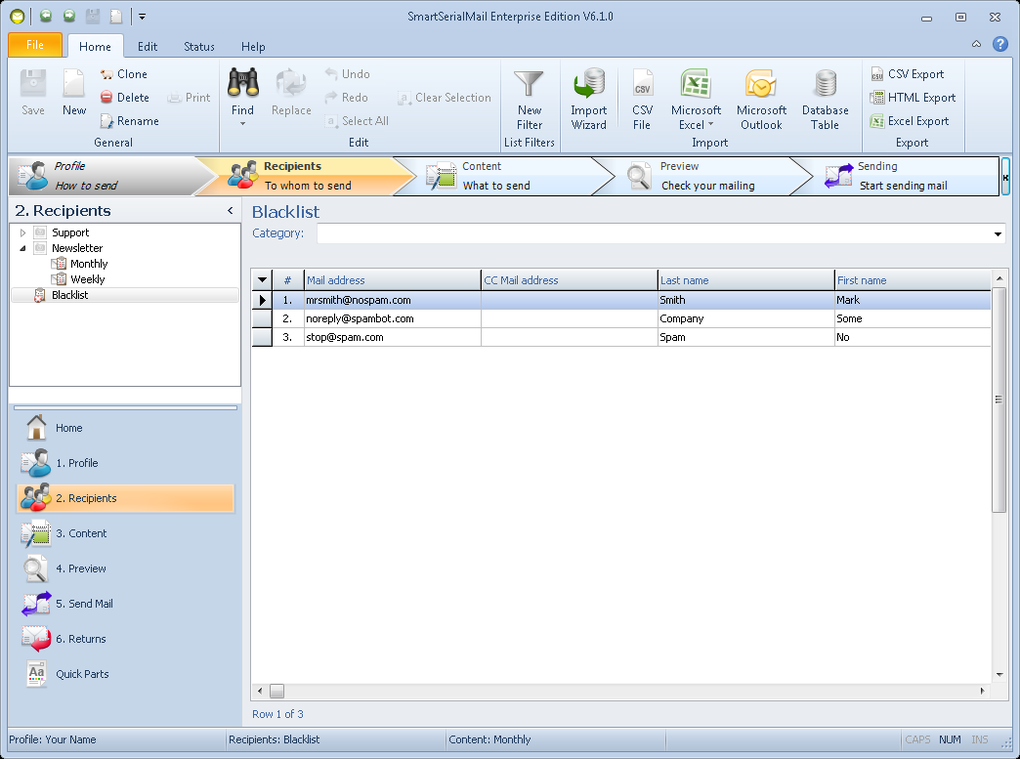This screenshot has width=1020, height=759.
Task: Click the Replace icon
Action: (291, 92)
